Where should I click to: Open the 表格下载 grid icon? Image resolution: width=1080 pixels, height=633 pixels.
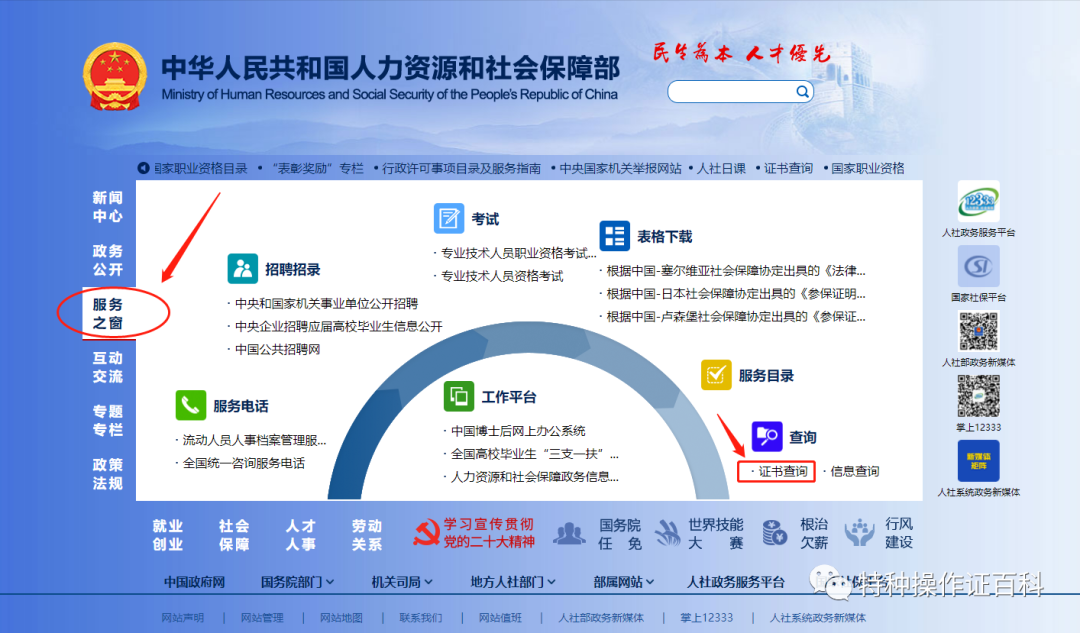614,236
